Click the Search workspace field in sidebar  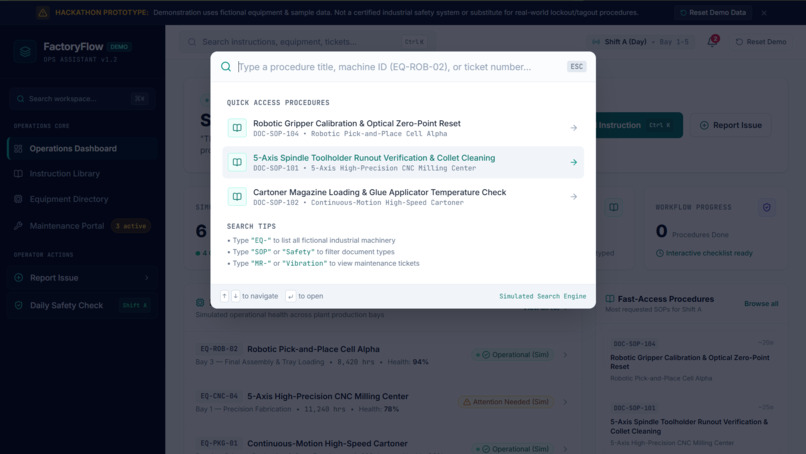[x=82, y=99]
